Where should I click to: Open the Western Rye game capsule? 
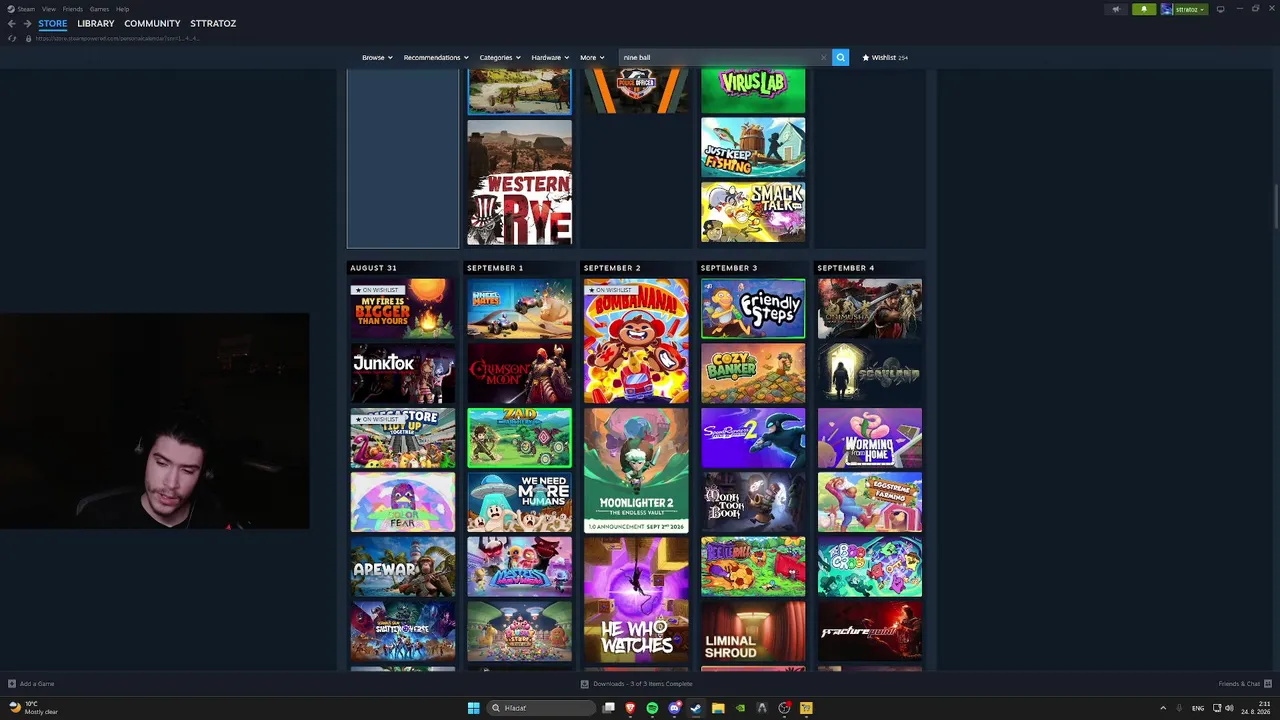click(519, 183)
